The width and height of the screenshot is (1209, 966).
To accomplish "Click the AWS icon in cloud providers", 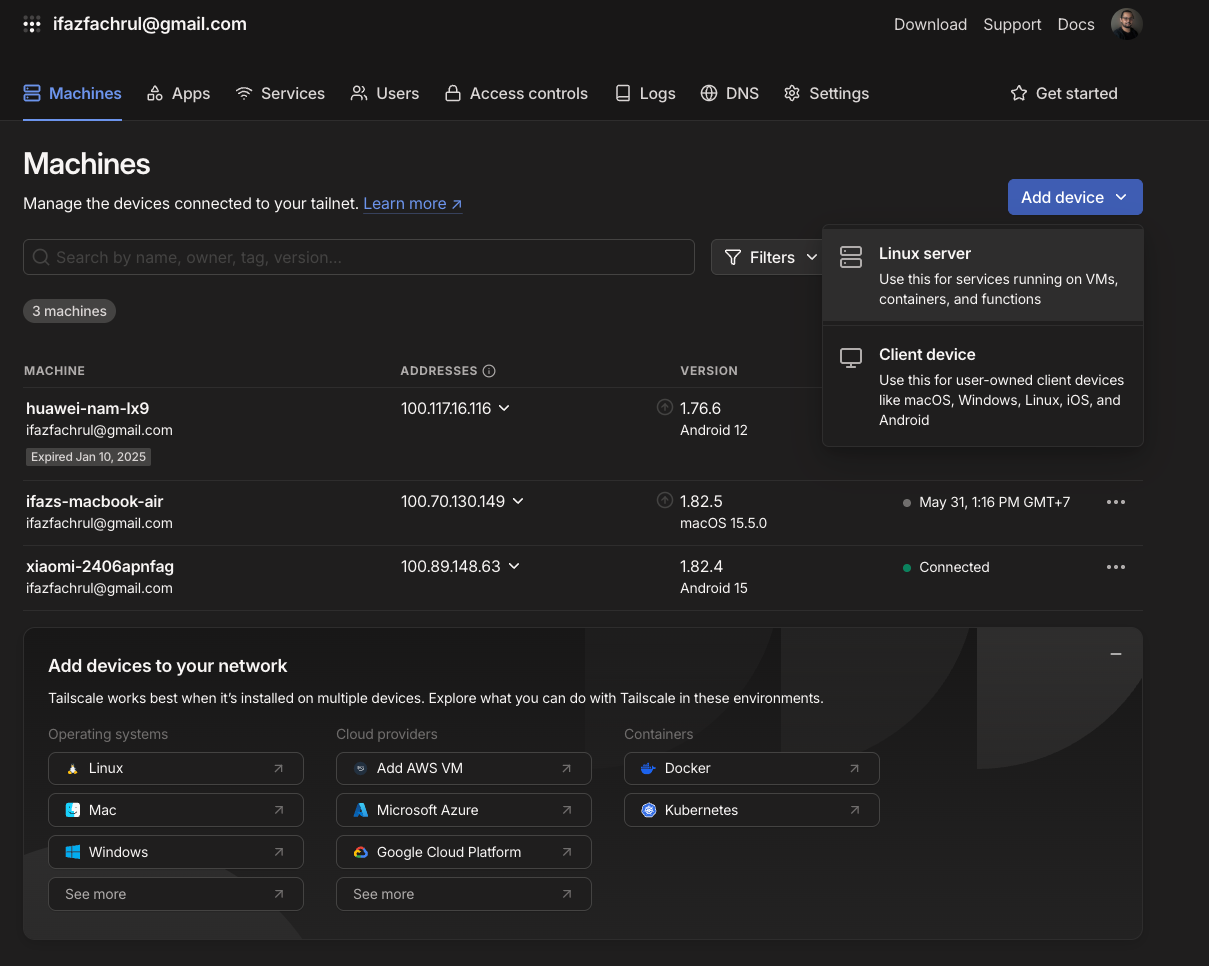I will point(360,768).
